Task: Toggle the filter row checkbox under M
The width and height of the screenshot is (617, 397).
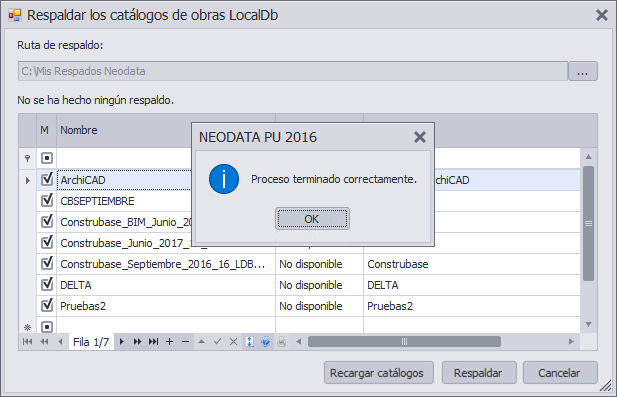Action: pos(47,158)
